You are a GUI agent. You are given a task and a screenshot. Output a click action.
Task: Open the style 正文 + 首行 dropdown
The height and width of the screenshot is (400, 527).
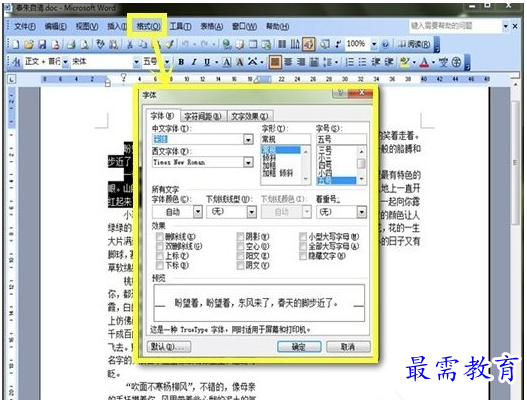[66, 62]
